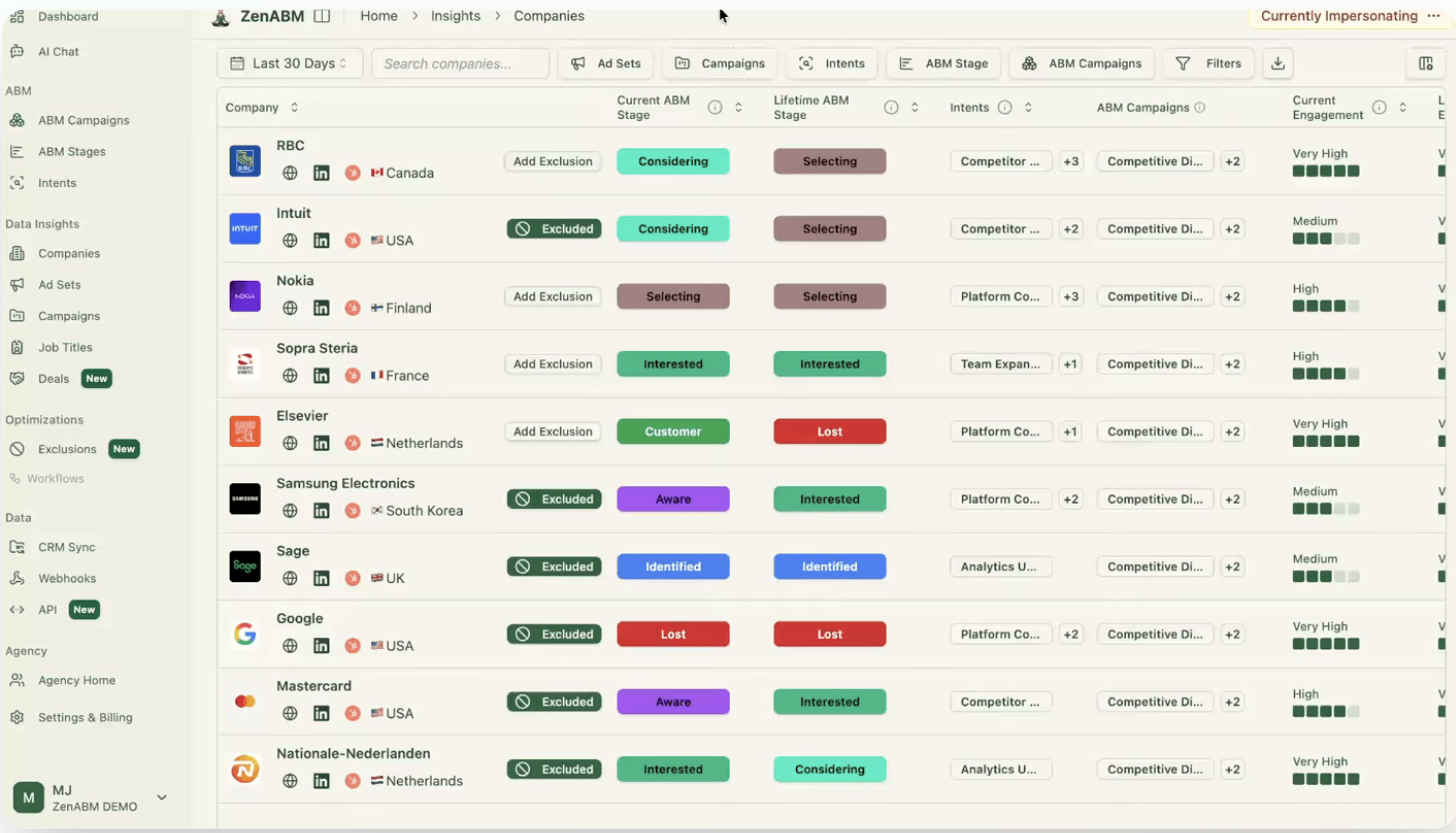Toggle sidebar panel icon beside ZenABM
1456x833 pixels.
321,16
